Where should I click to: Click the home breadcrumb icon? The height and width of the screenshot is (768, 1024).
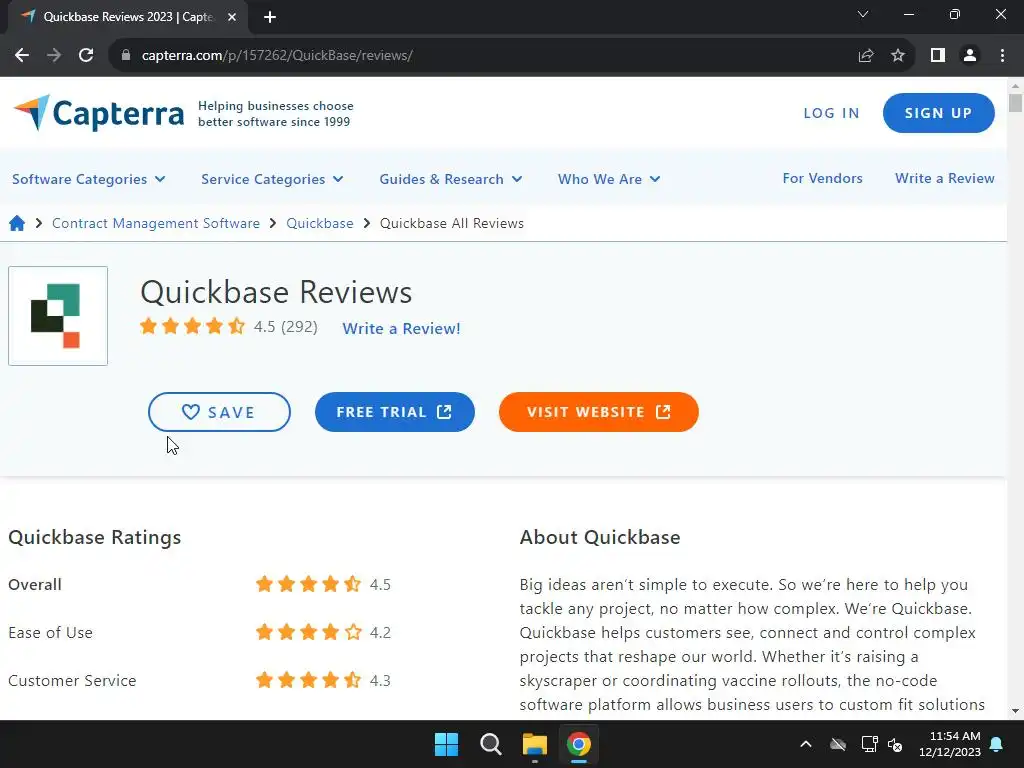pos(17,223)
